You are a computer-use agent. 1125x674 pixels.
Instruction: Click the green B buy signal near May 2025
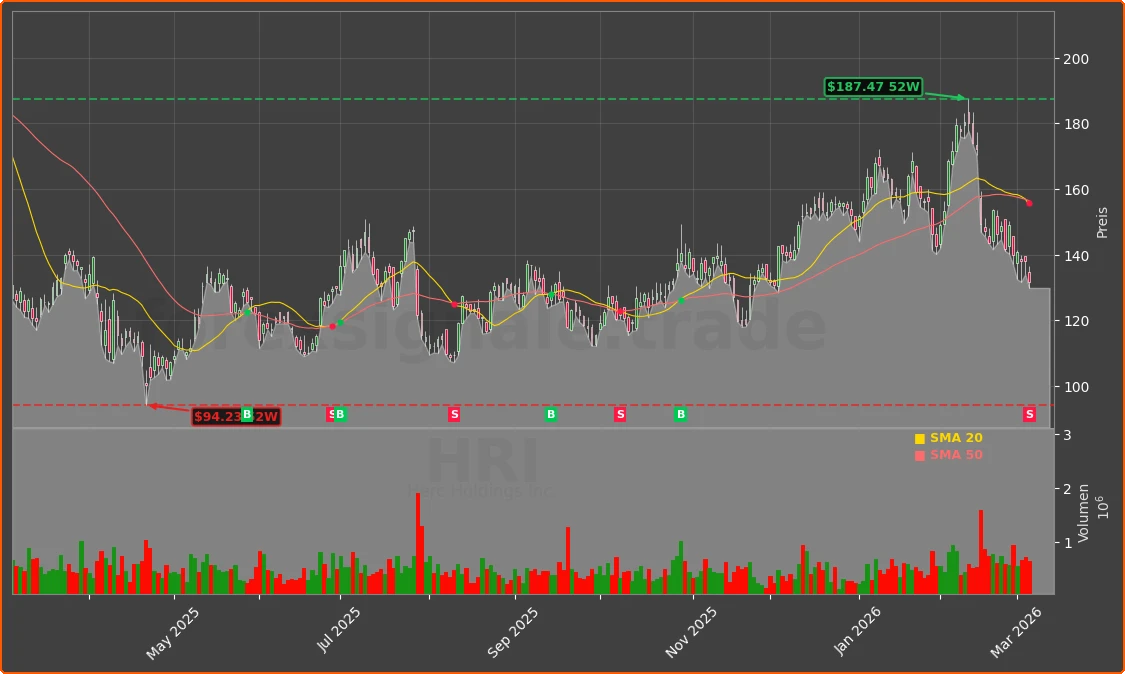[x=245, y=415]
